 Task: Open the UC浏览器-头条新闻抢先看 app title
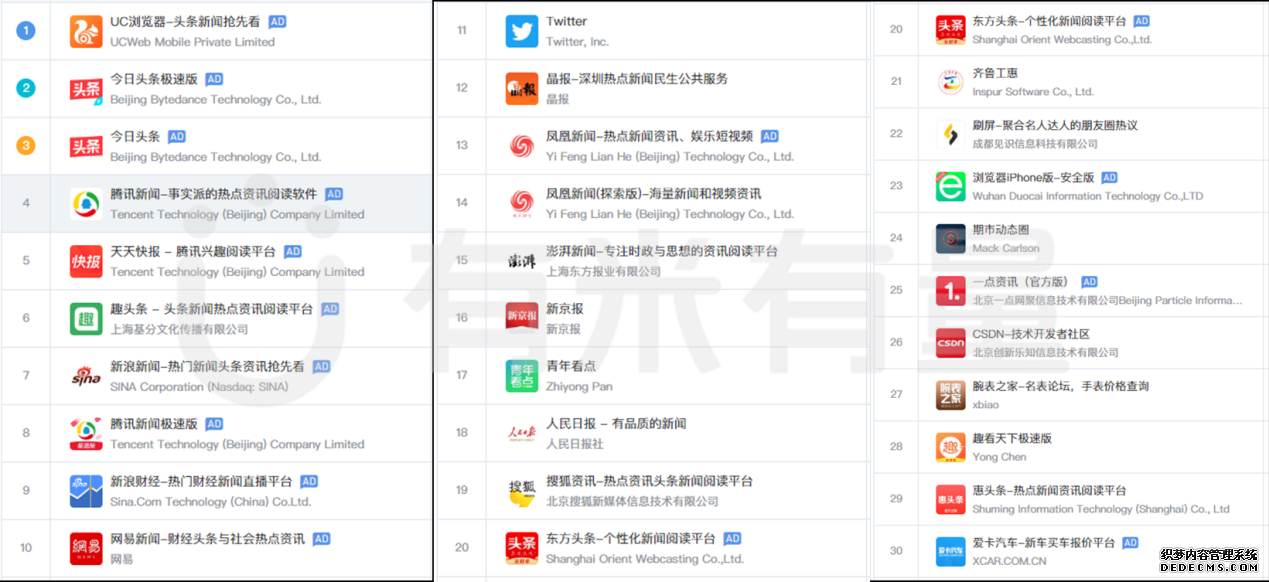(x=185, y=21)
